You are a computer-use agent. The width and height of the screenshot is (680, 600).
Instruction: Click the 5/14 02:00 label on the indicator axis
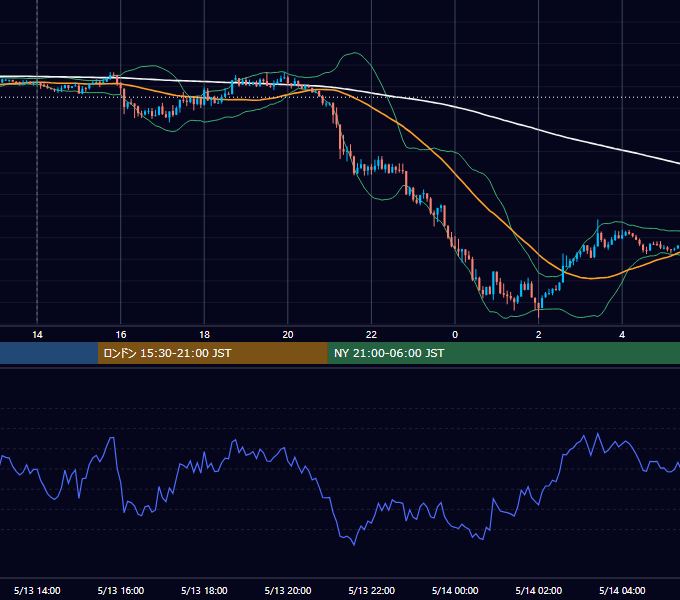point(539,590)
